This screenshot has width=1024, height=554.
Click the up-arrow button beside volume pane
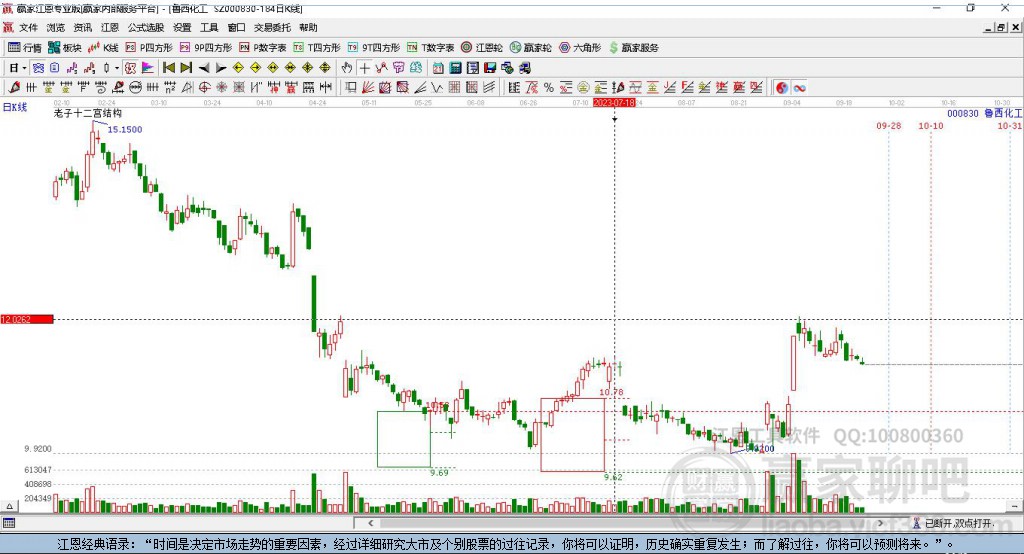tap(9, 506)
